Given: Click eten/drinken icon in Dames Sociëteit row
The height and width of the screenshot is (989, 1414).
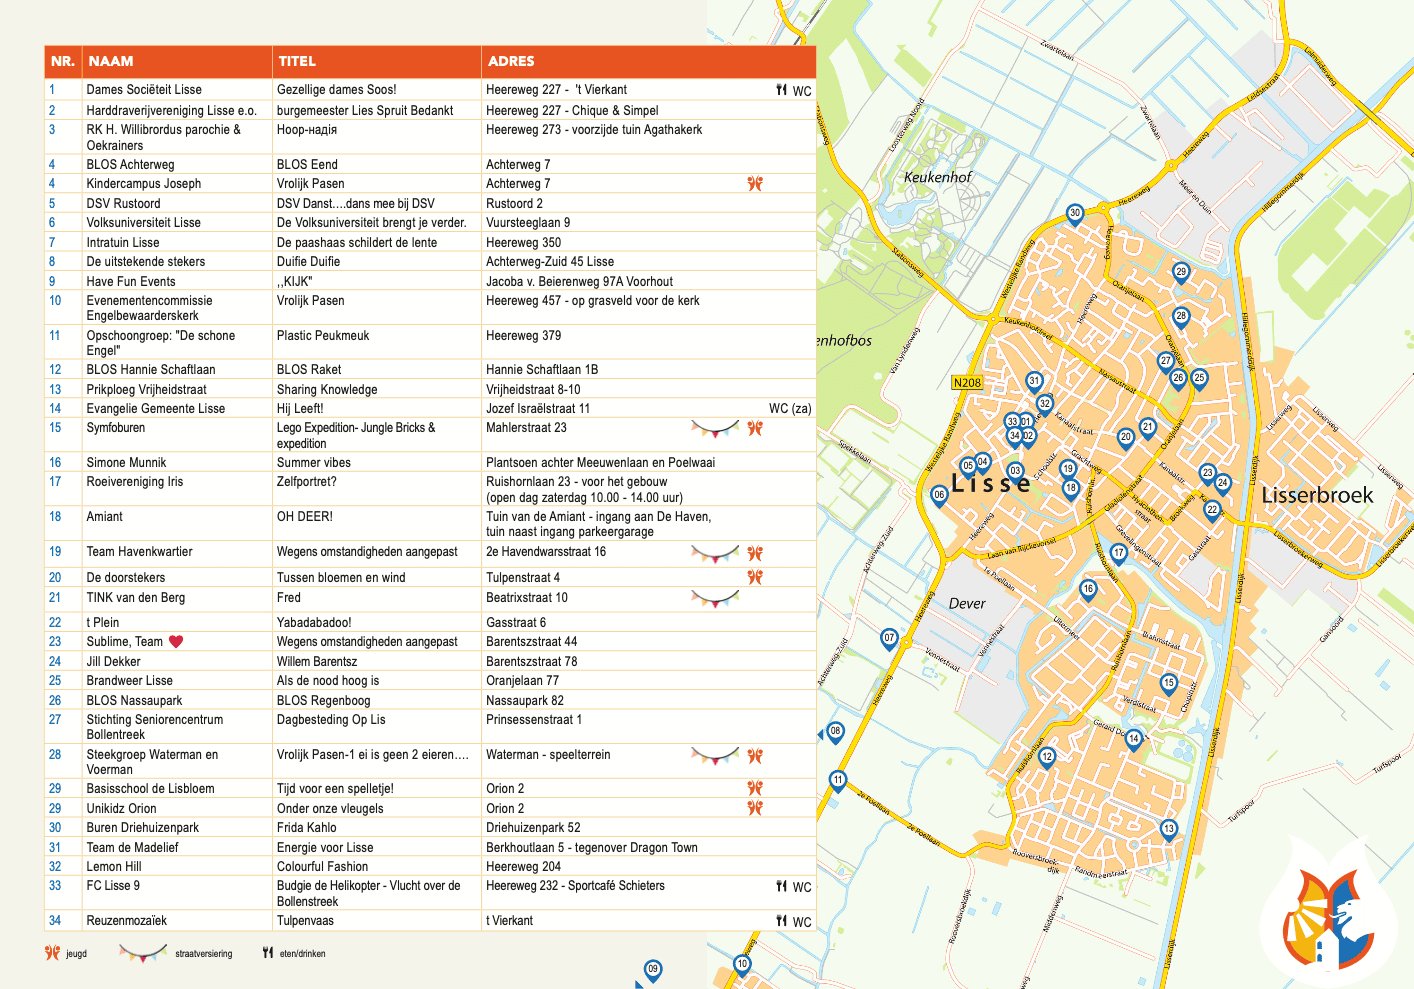Looking at the screenshot, I should pos(781,90).
